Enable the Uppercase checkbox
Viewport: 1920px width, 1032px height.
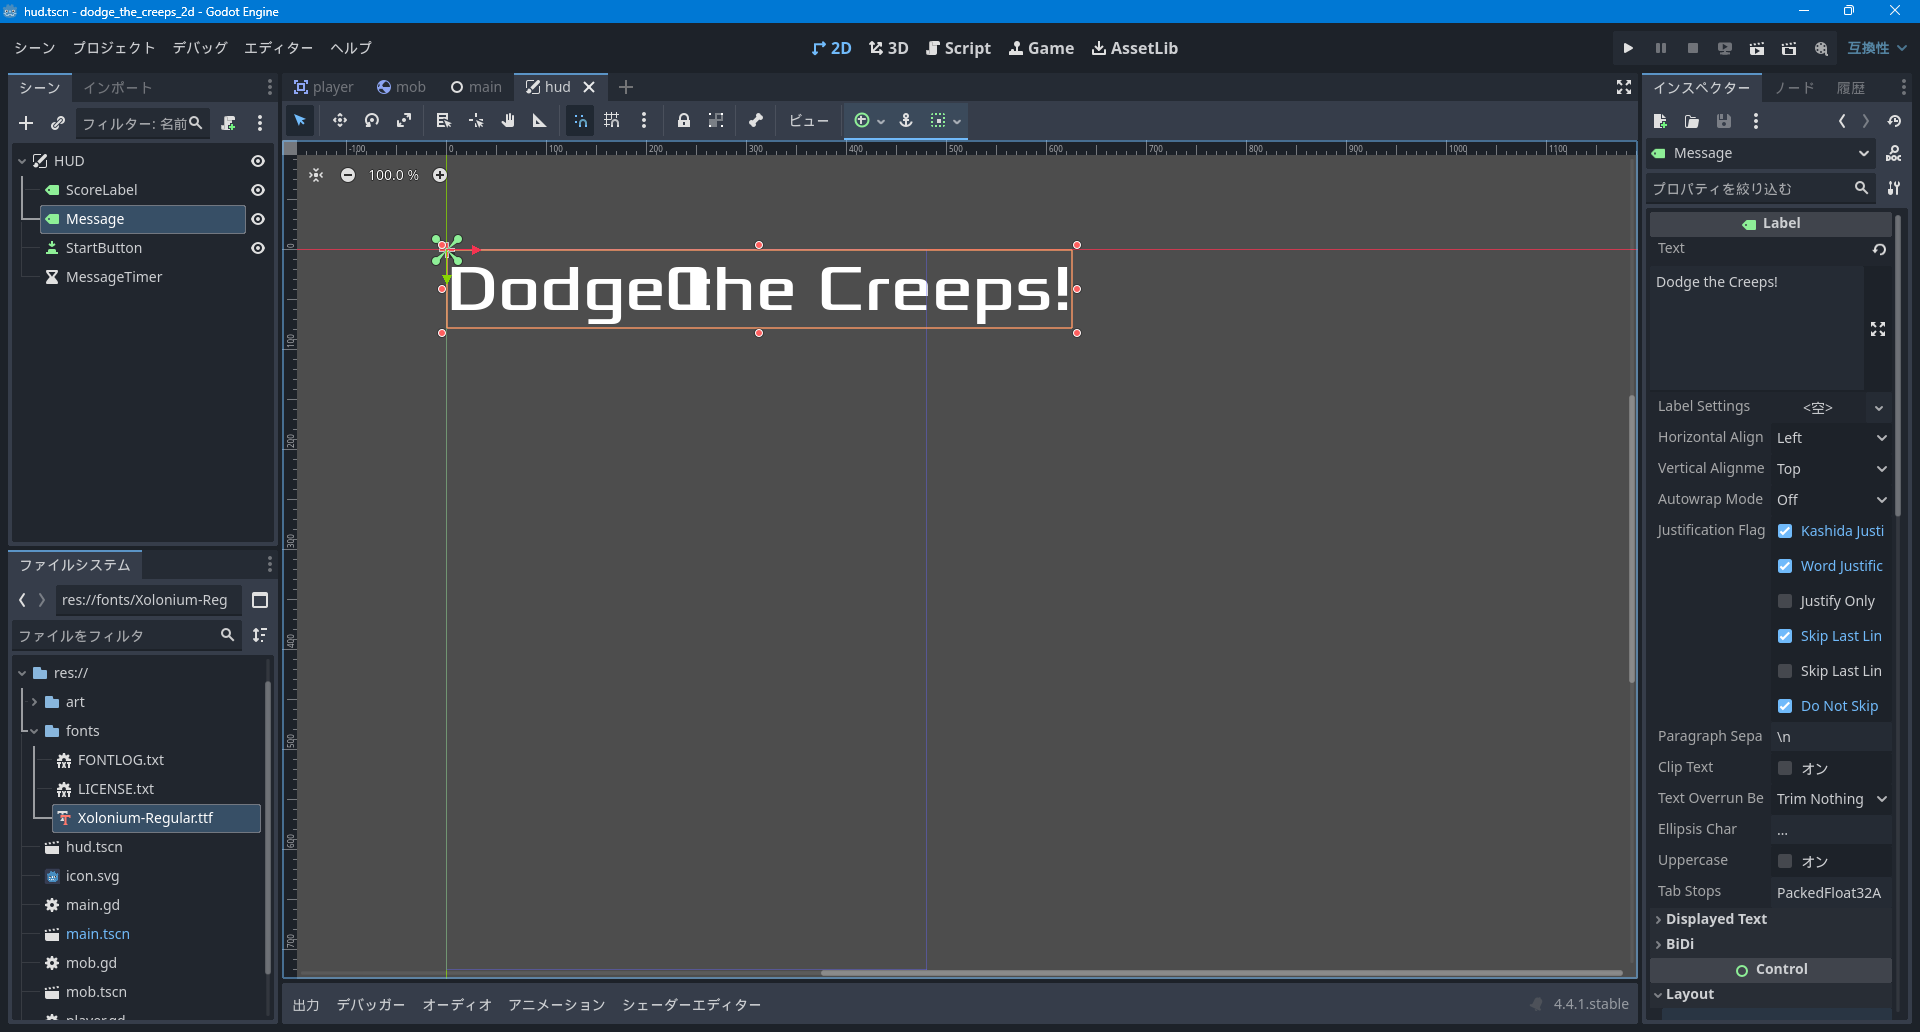coord(1785,861)
